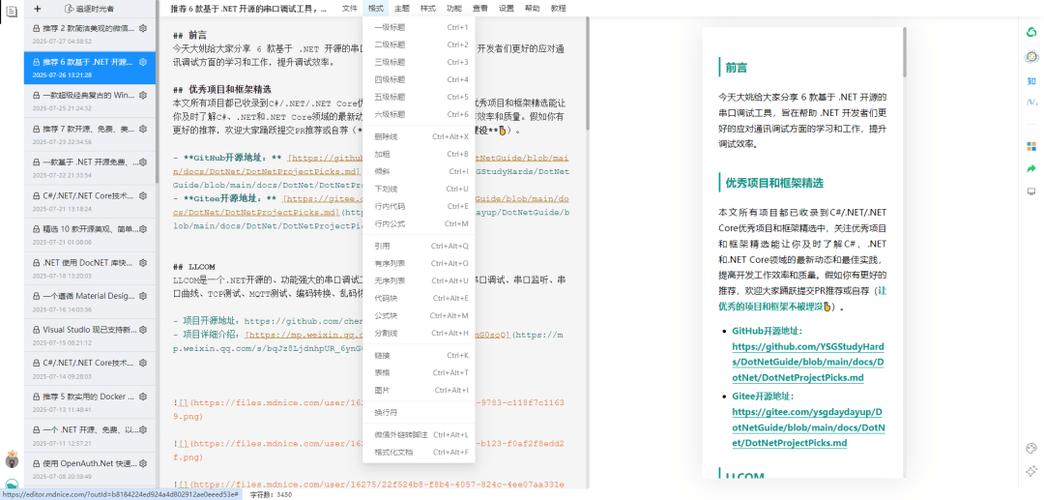The width and height of the screenshot is (1044, 500).
Task: Open settings gear for .NET 使用 DocNET article
Action: coord(142,262)
